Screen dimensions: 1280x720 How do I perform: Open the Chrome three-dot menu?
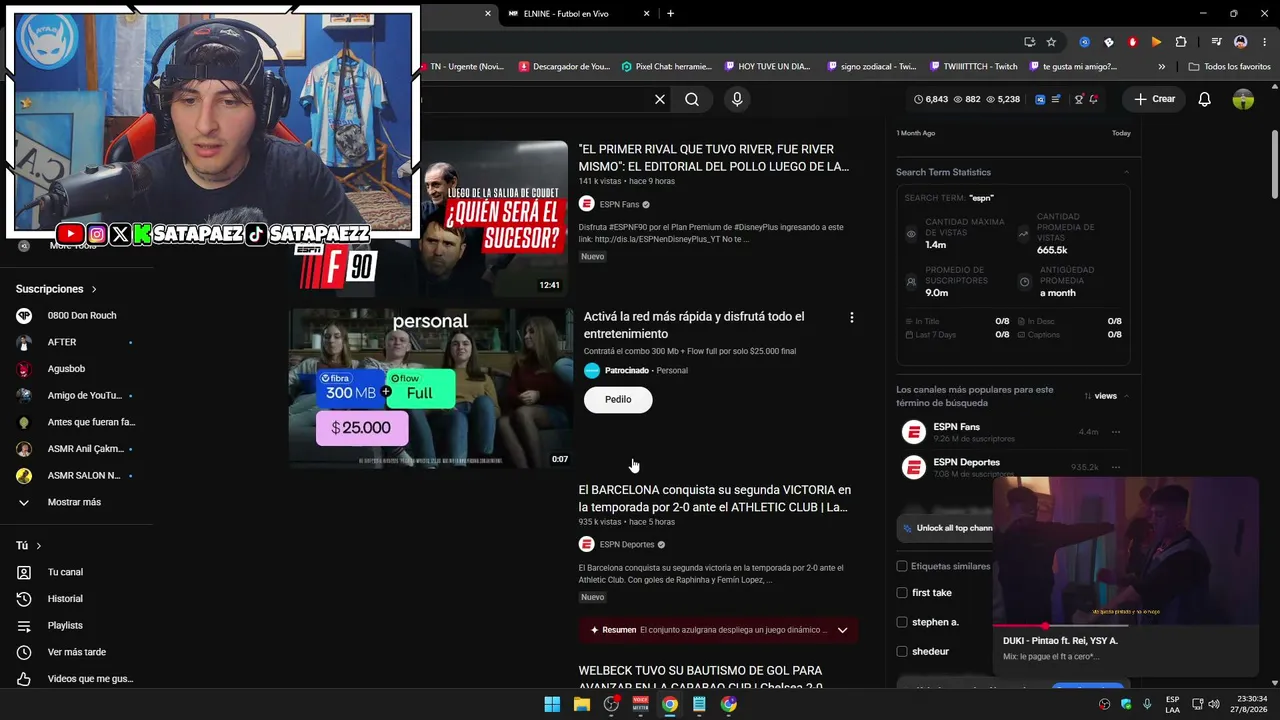coord(1263,42)
